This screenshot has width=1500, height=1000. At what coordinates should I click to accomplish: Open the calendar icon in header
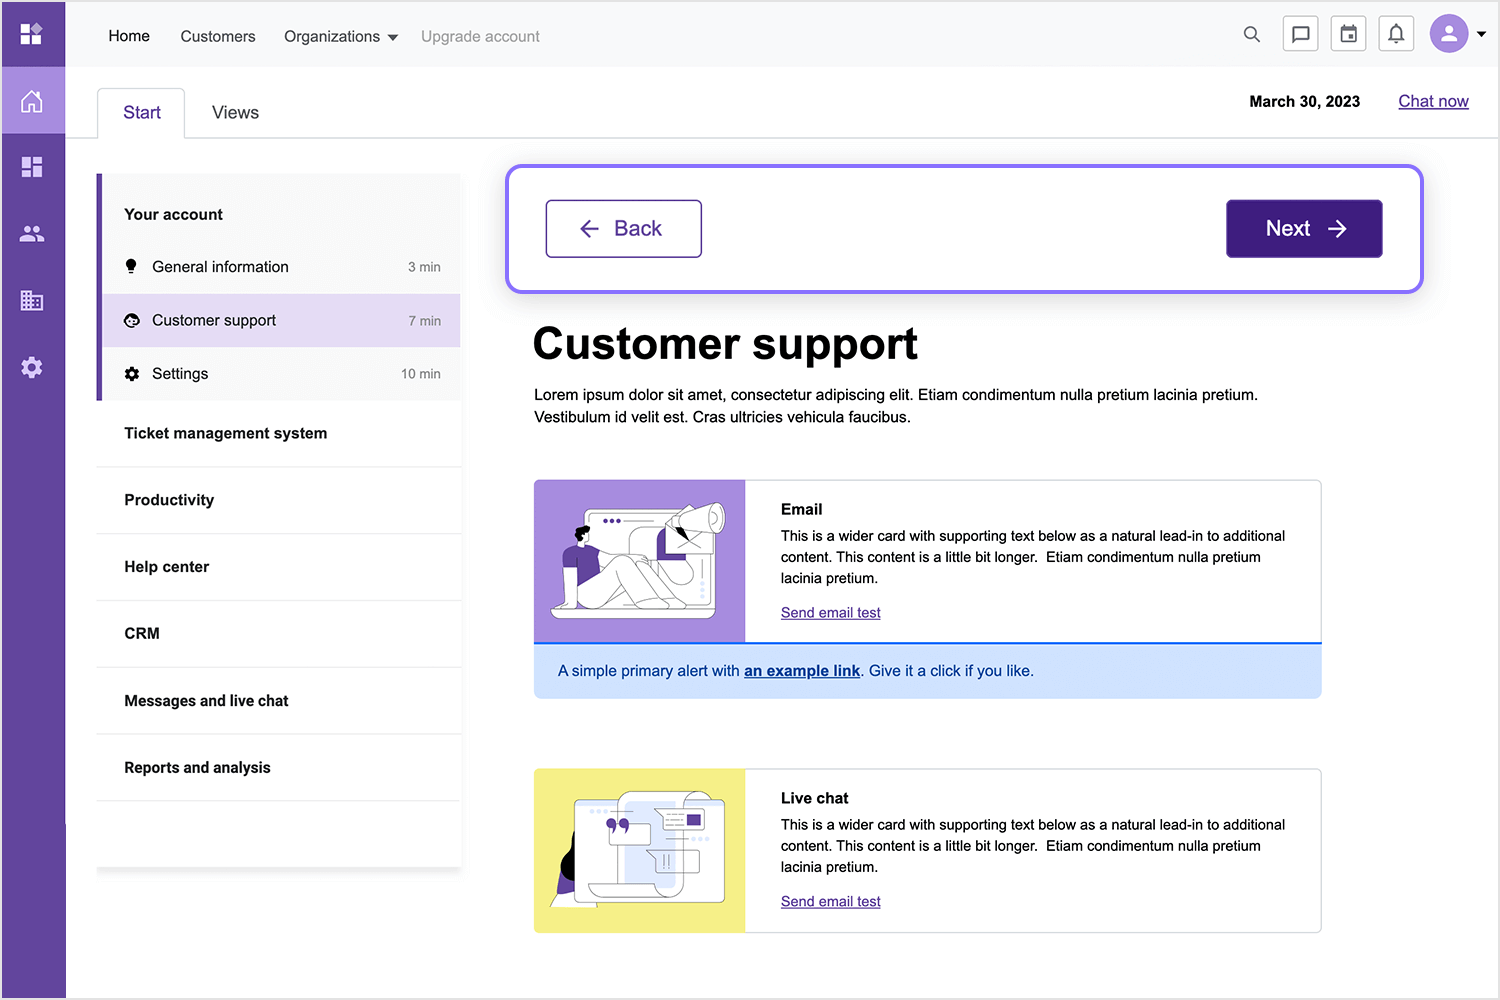pos(1348,34)
